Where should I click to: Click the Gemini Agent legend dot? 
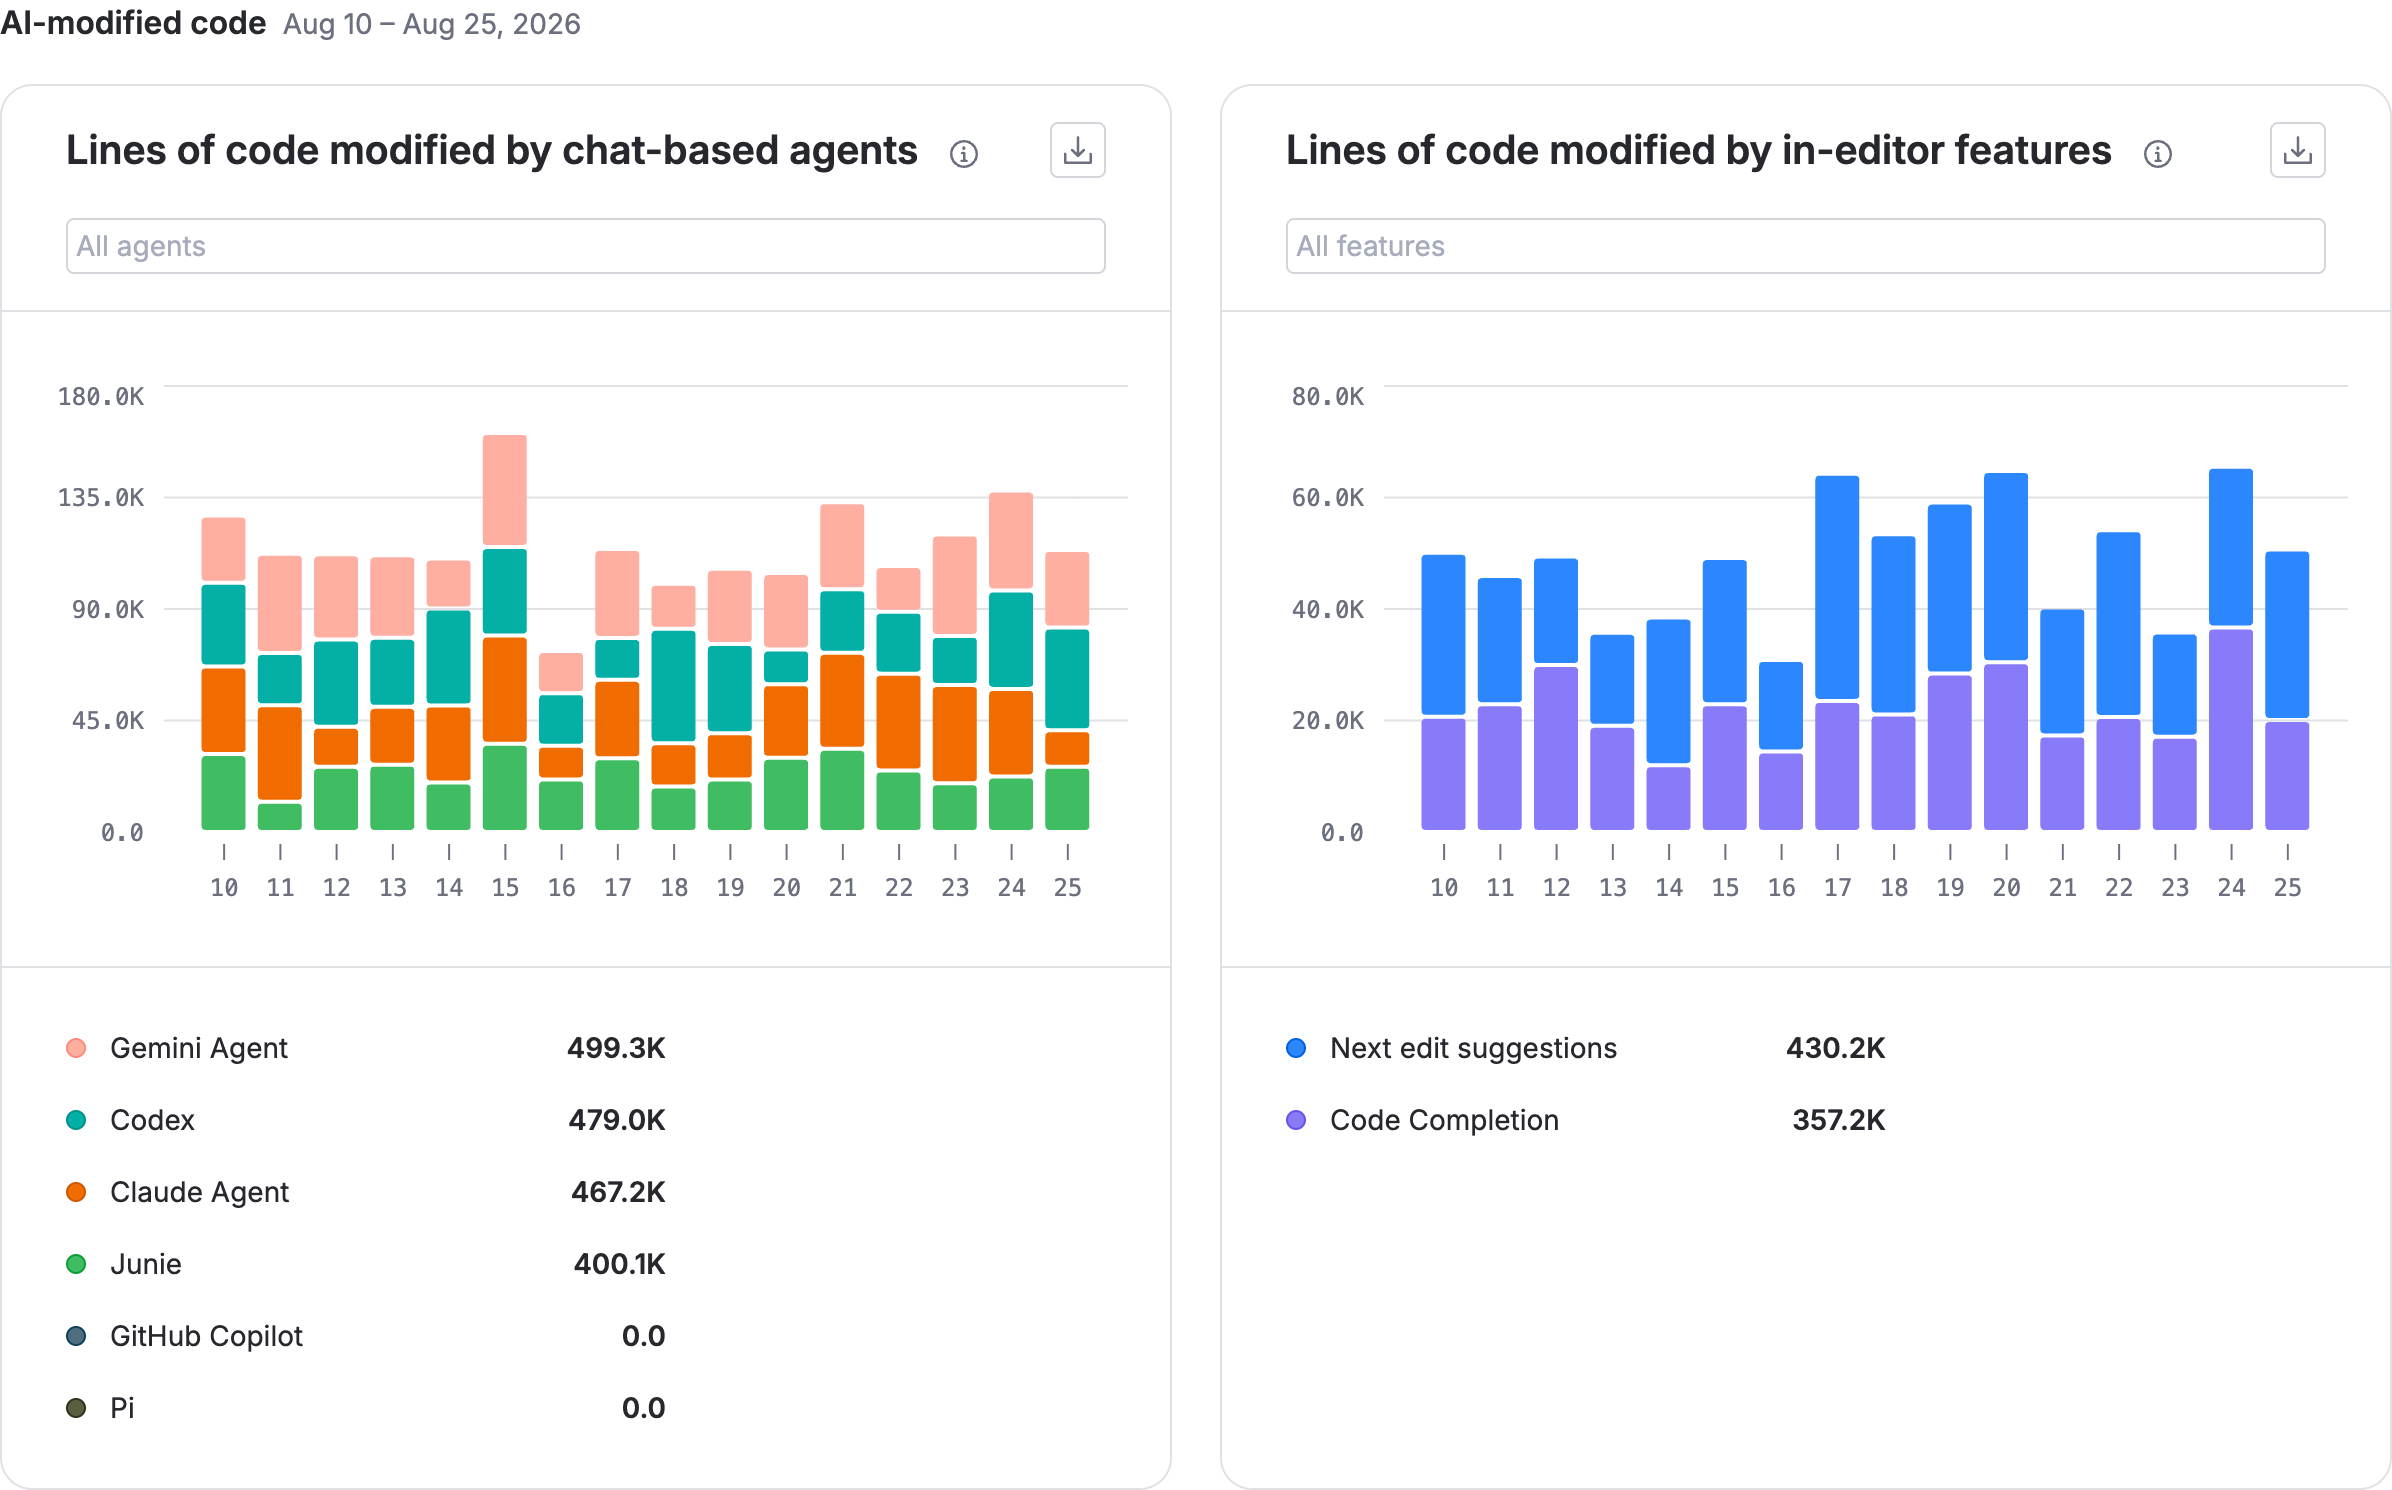pos(76,1048)
